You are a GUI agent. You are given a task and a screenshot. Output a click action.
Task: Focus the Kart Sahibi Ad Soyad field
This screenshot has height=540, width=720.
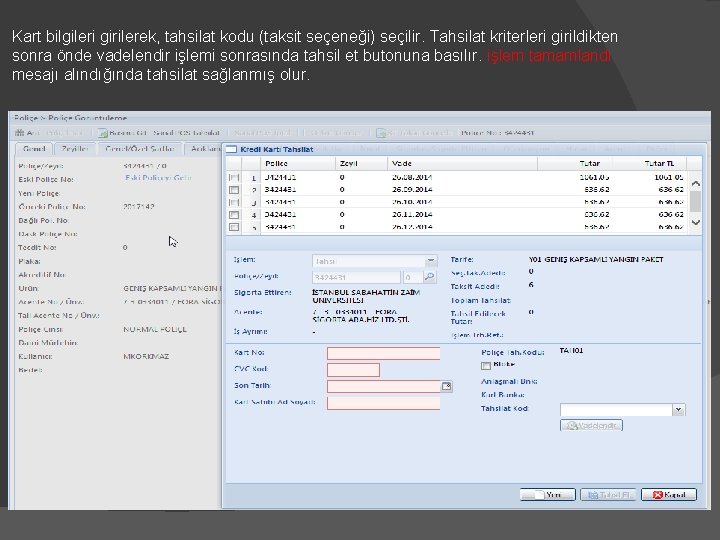383,403
